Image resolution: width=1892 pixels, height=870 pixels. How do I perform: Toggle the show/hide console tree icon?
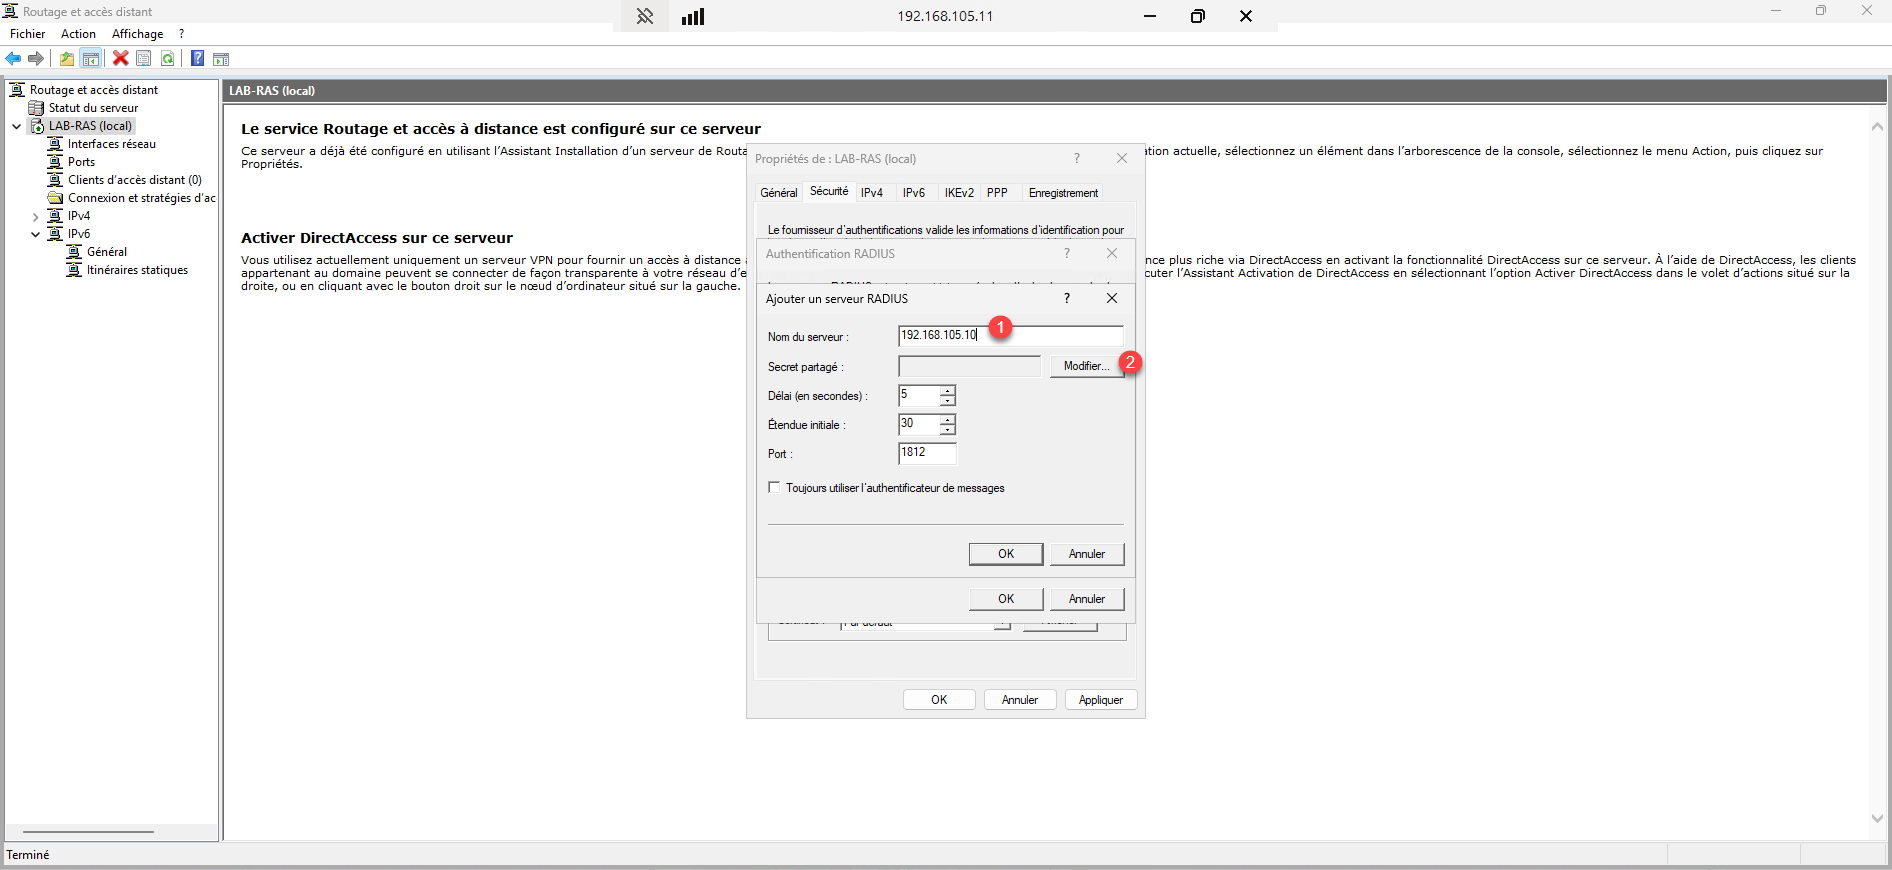tap(91, 58)
